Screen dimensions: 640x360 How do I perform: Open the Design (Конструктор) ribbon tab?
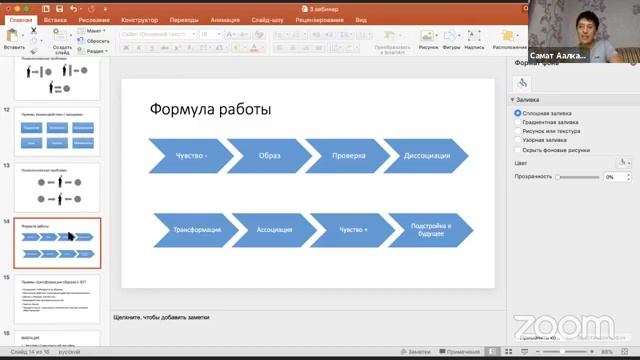click(x=140, y=20)
